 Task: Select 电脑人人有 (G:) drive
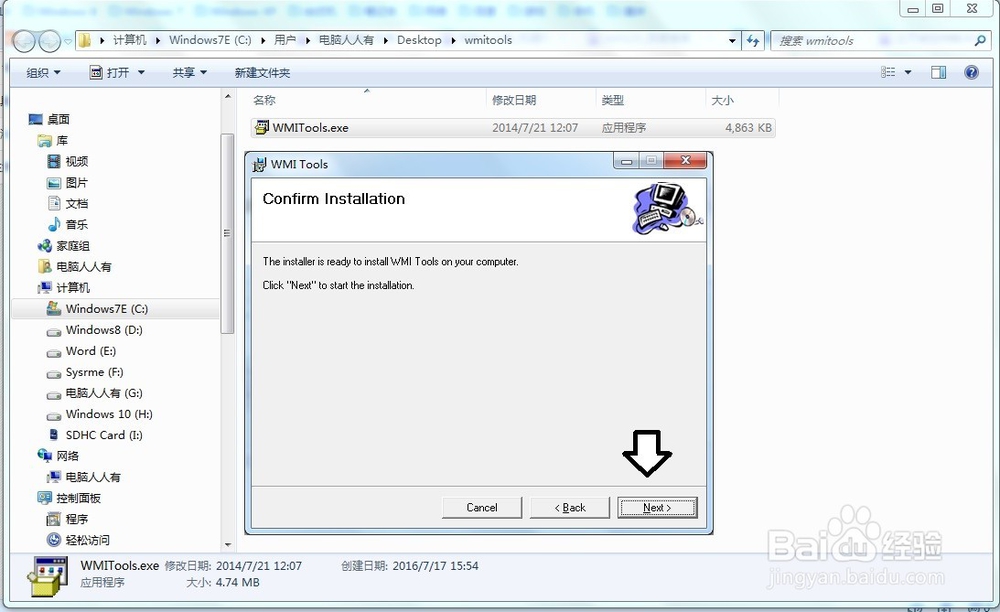coord(104,393)
